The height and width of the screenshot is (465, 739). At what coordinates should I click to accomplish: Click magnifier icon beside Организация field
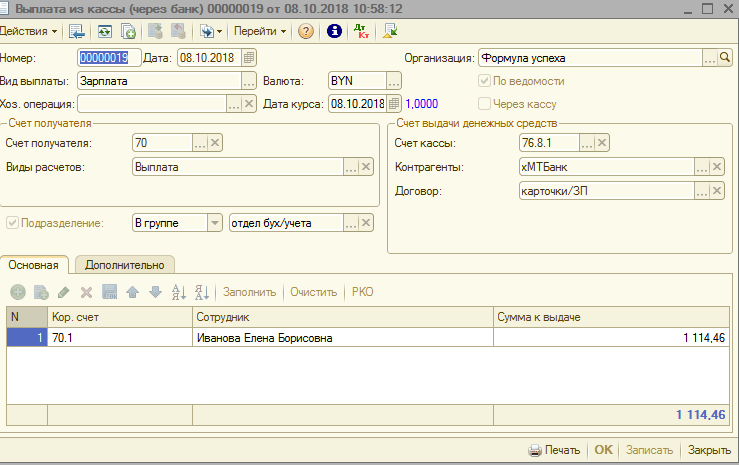click(x=725, y=58)
